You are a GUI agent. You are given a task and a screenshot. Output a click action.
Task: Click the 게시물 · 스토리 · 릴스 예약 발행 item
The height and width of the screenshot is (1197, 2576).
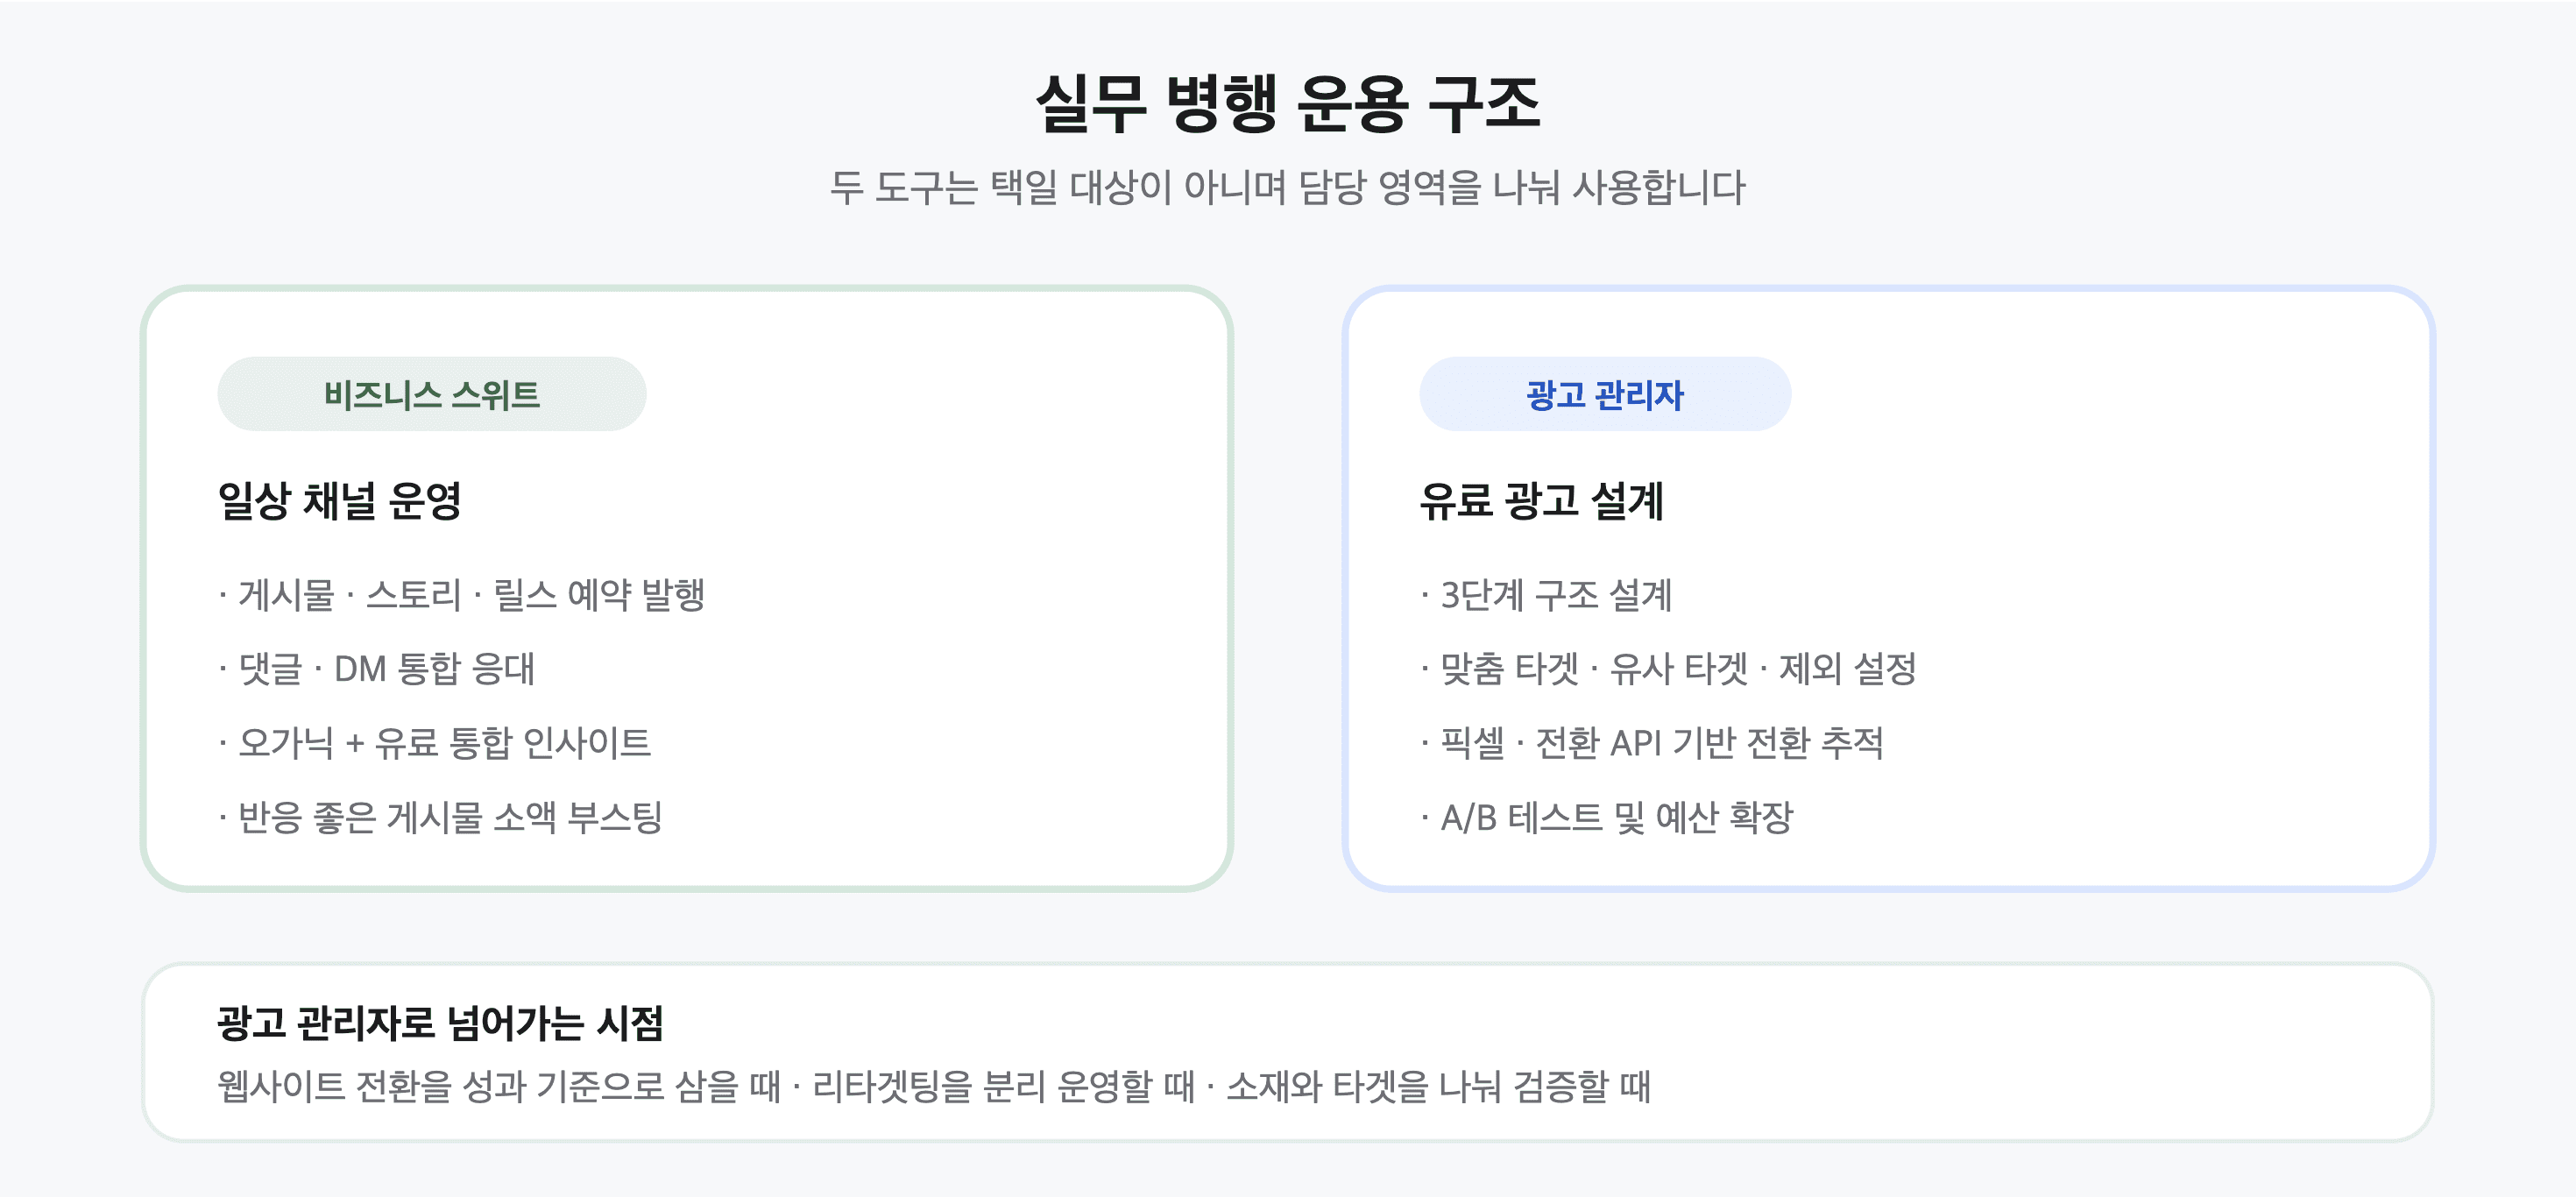462,595
